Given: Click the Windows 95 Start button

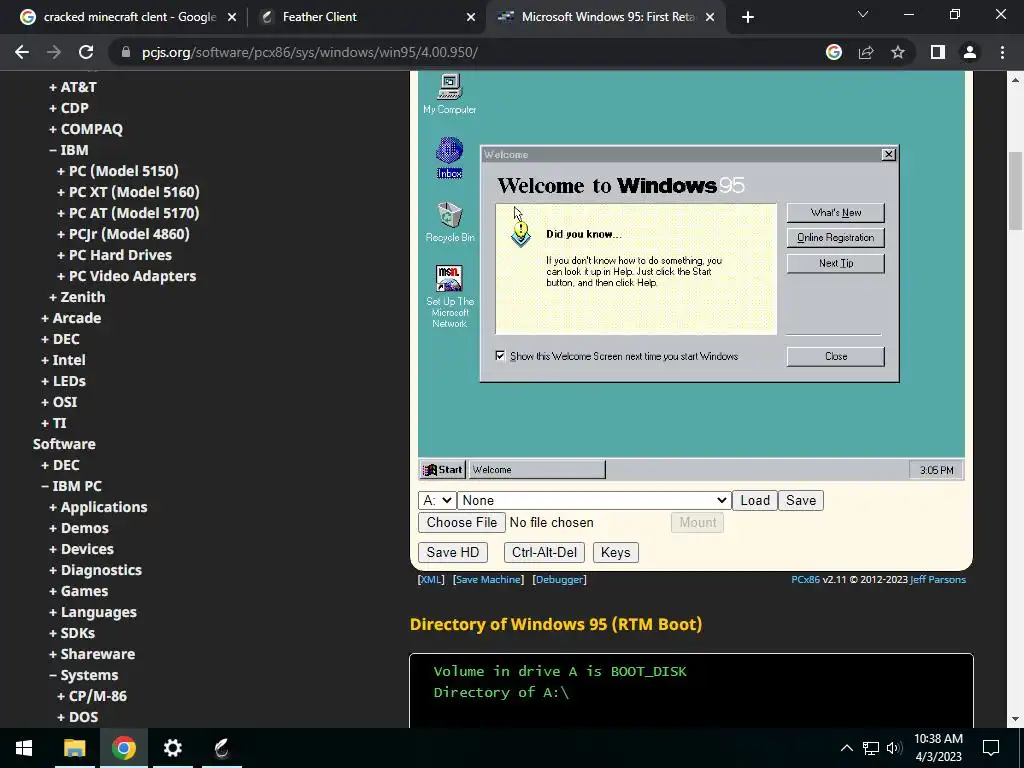Looking at the screenshot, I should 442,470.
